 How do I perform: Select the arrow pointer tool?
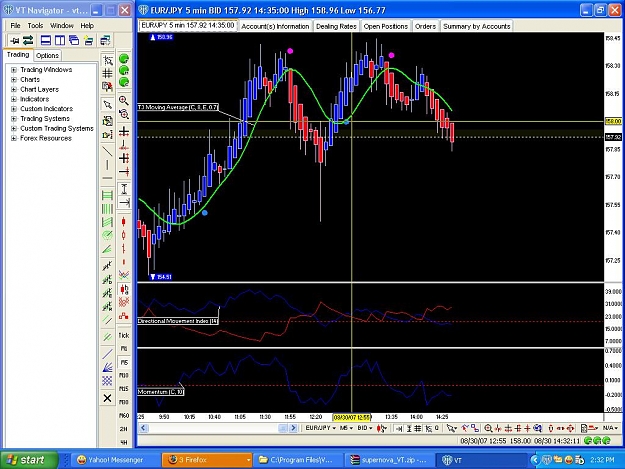click(x=107, y=104)
